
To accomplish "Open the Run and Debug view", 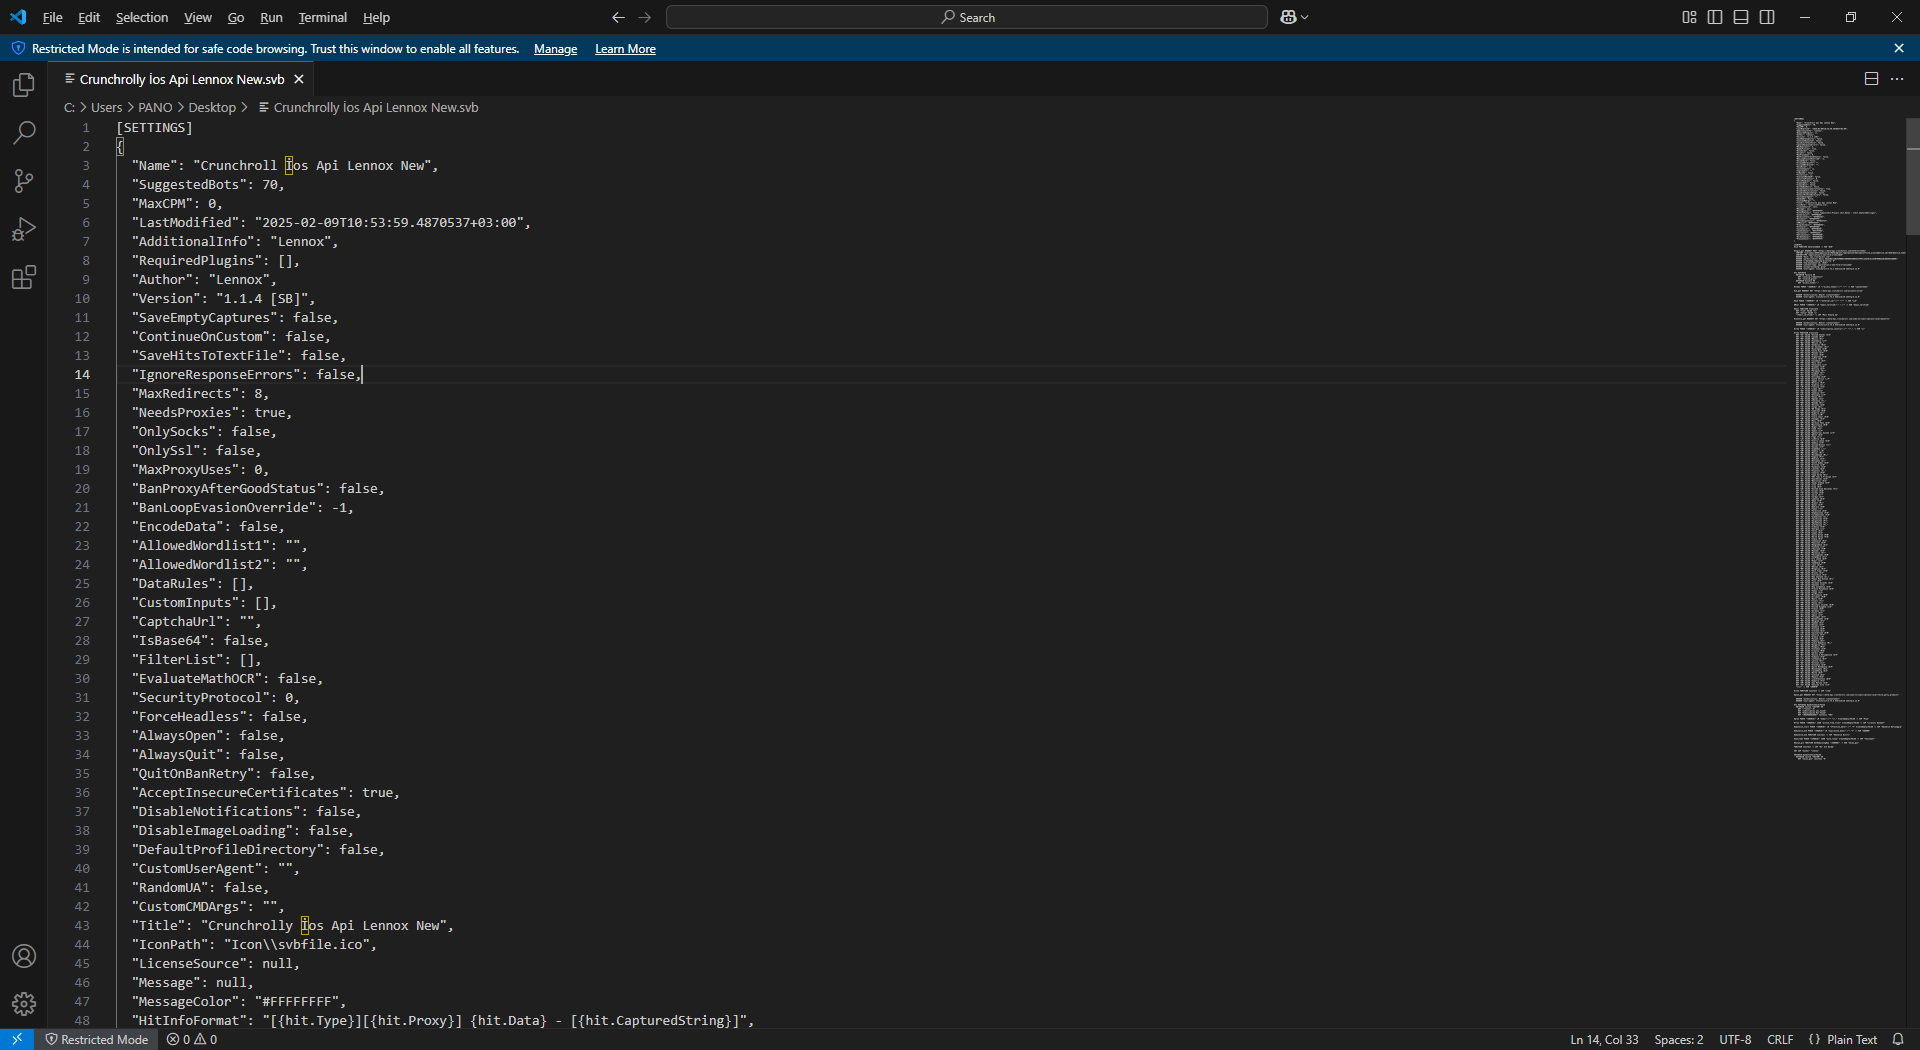I will [24, 229].
